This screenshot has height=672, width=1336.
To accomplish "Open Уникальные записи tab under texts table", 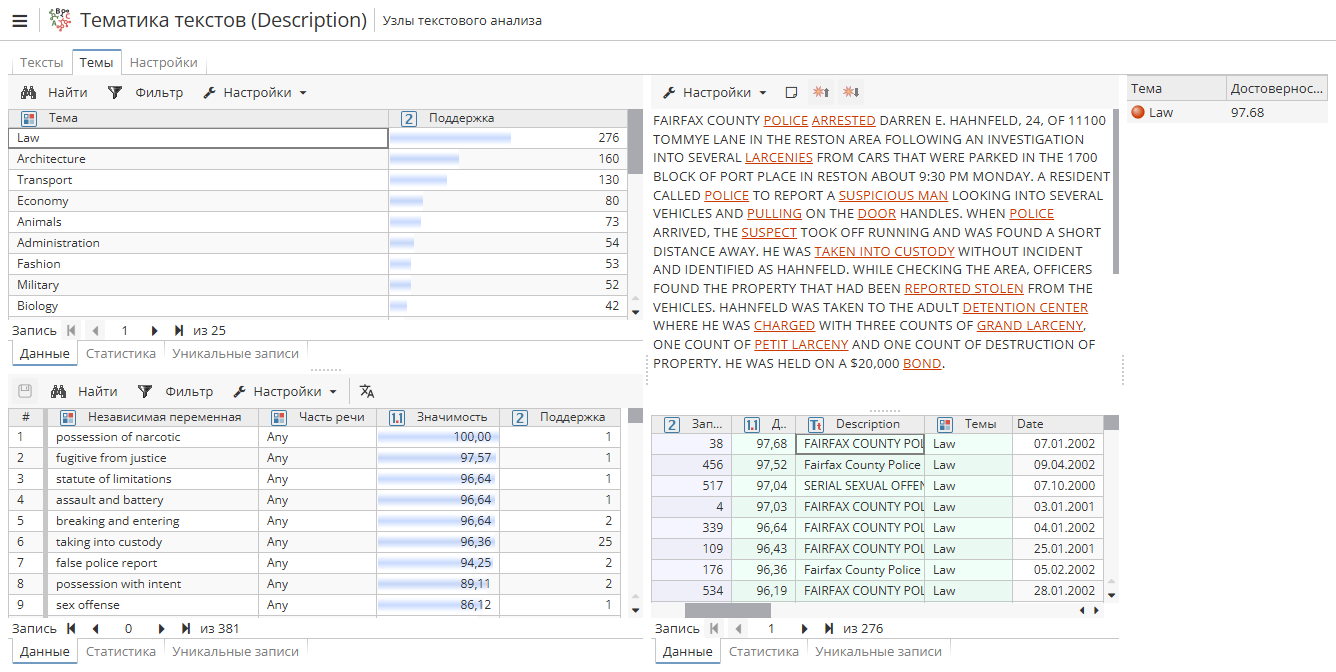I will pos(878,651).
